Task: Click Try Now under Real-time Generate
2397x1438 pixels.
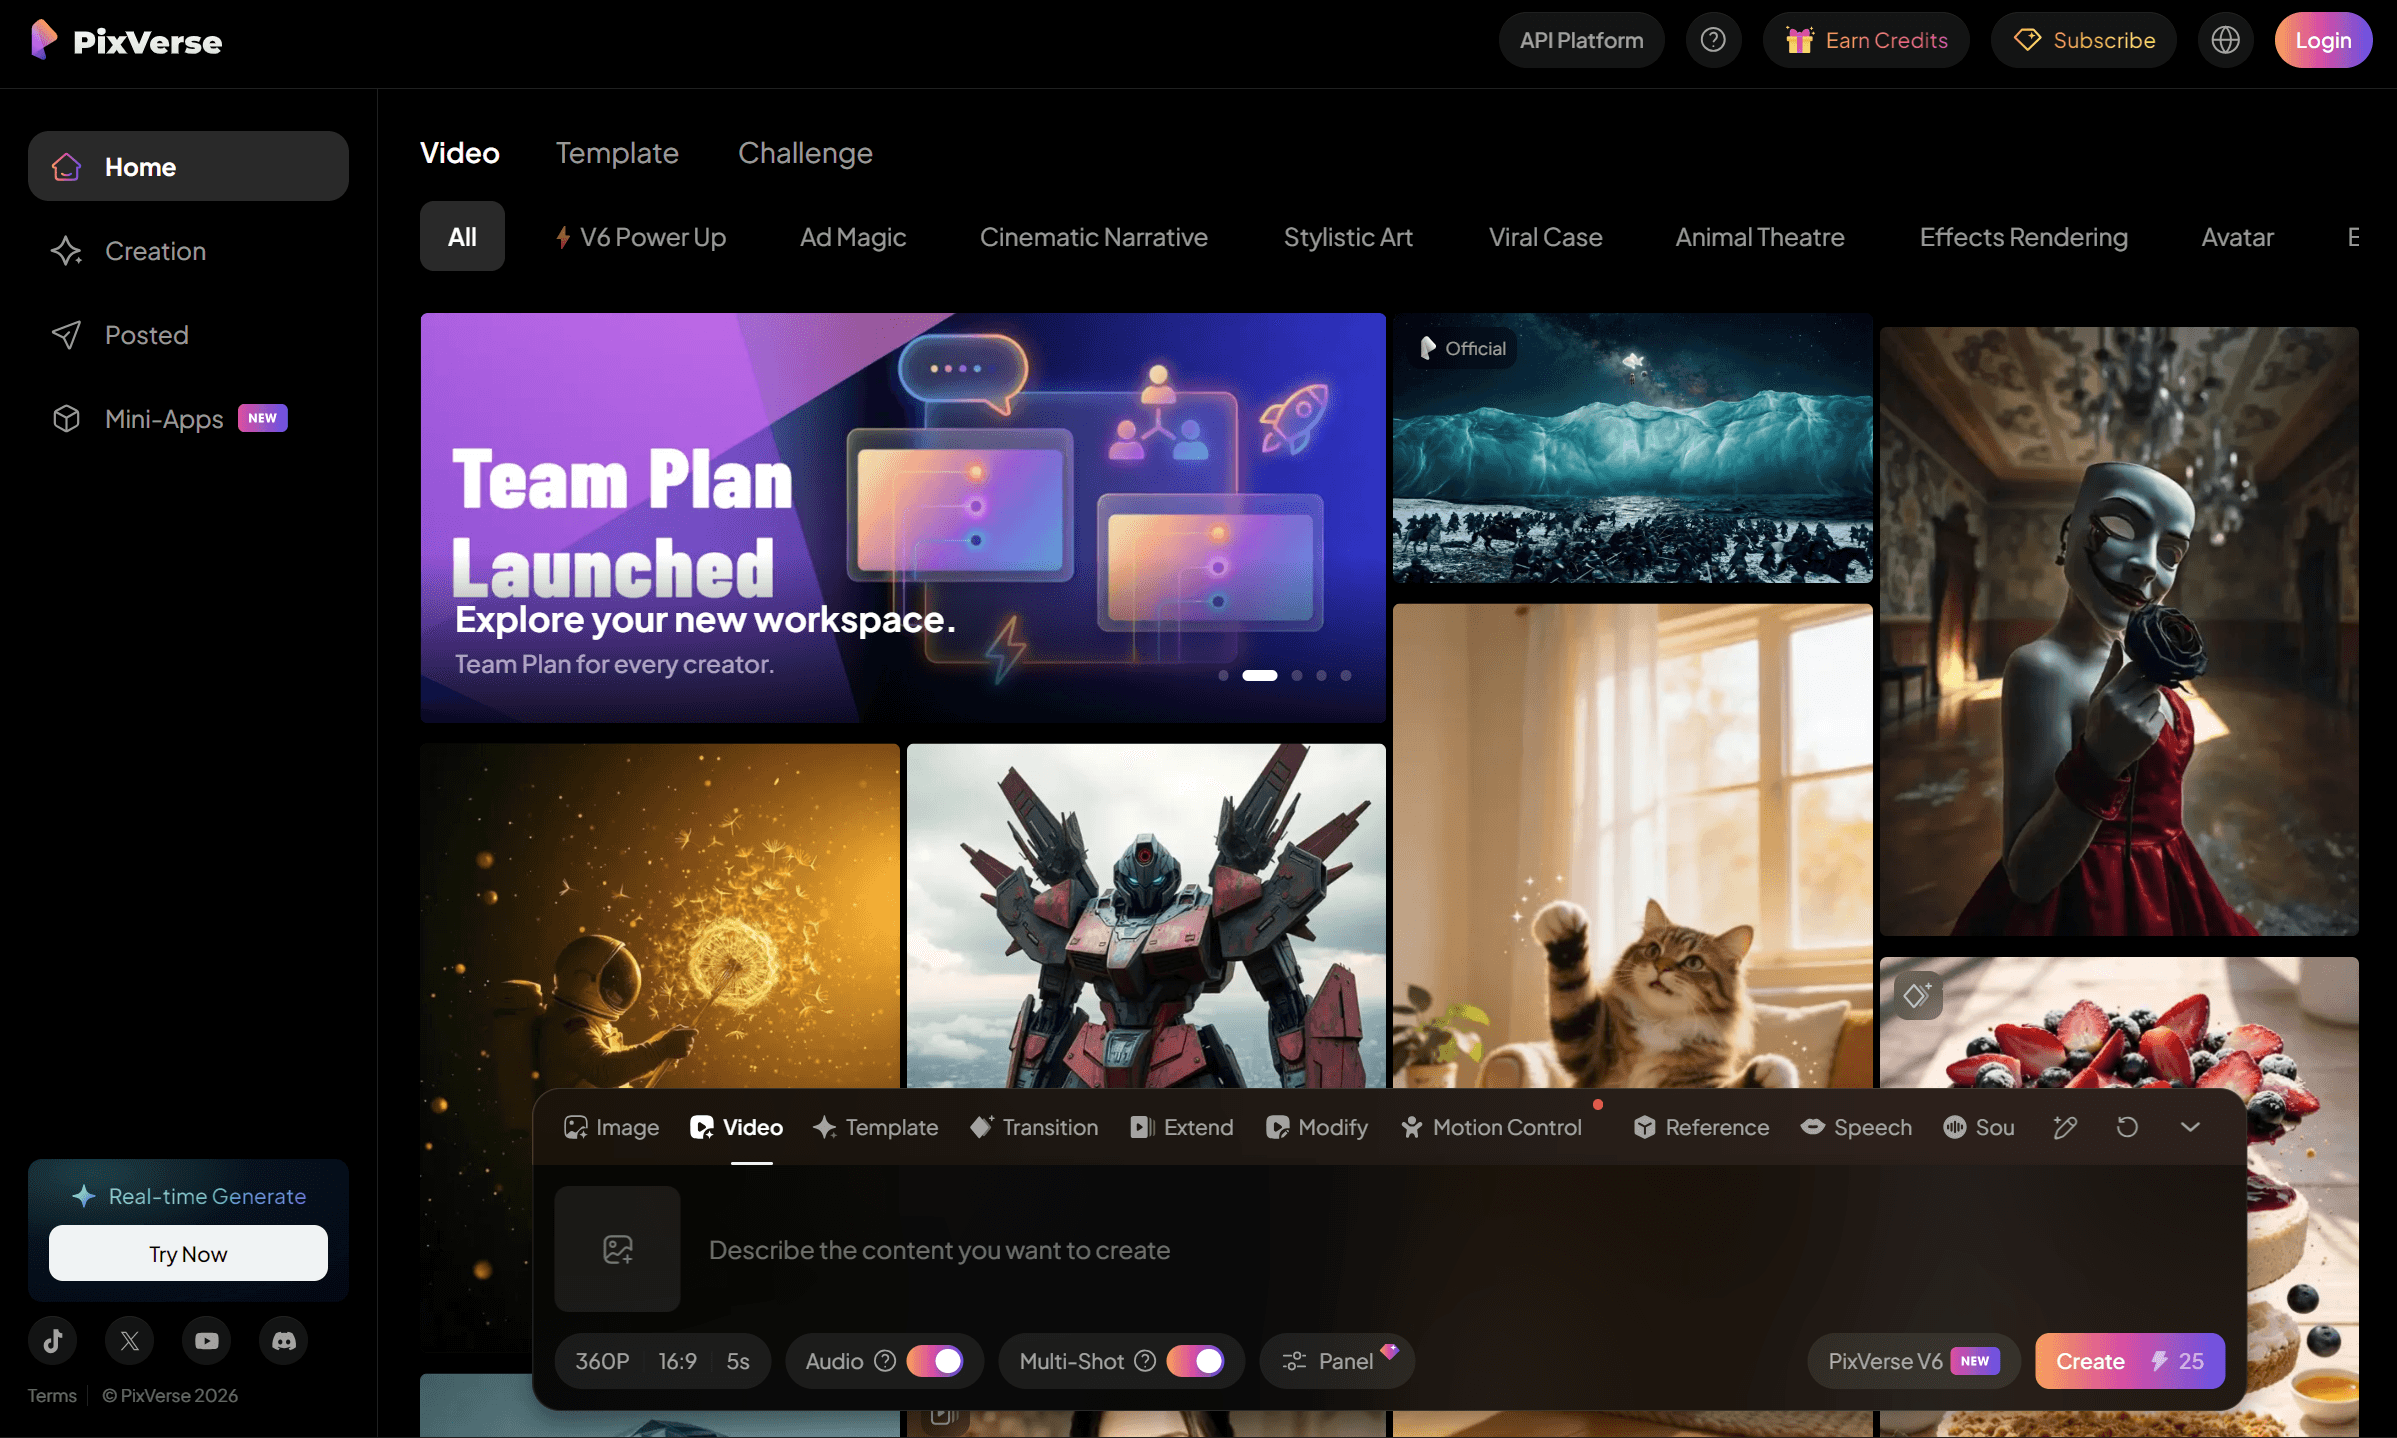Action: click(x=188, y=1253)
